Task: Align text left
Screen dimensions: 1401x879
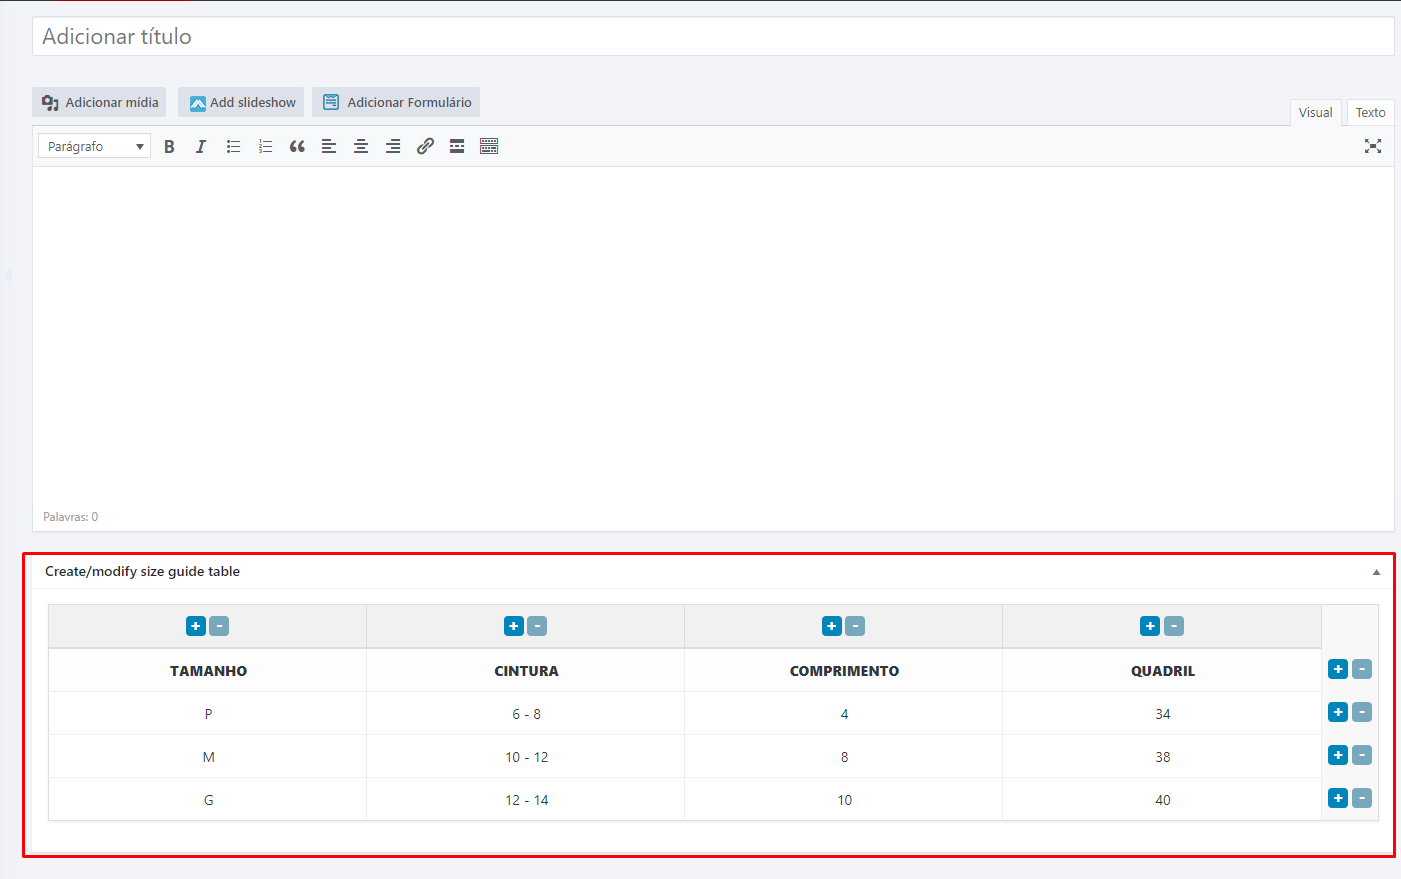Action: (329, 146)
